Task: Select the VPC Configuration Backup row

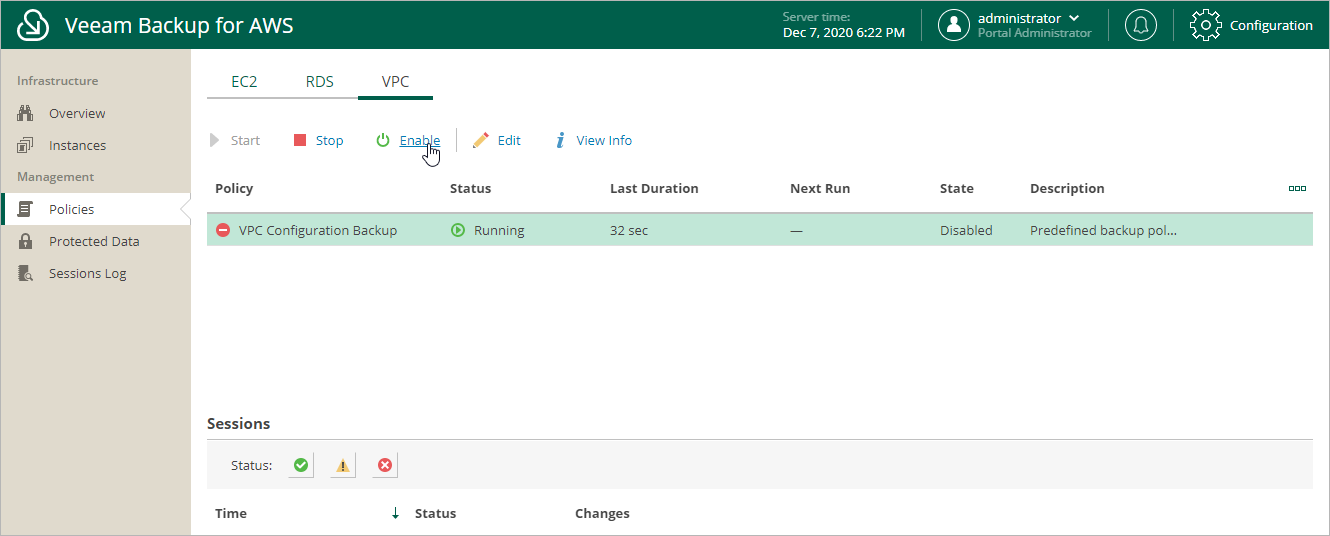Action: 760,230
